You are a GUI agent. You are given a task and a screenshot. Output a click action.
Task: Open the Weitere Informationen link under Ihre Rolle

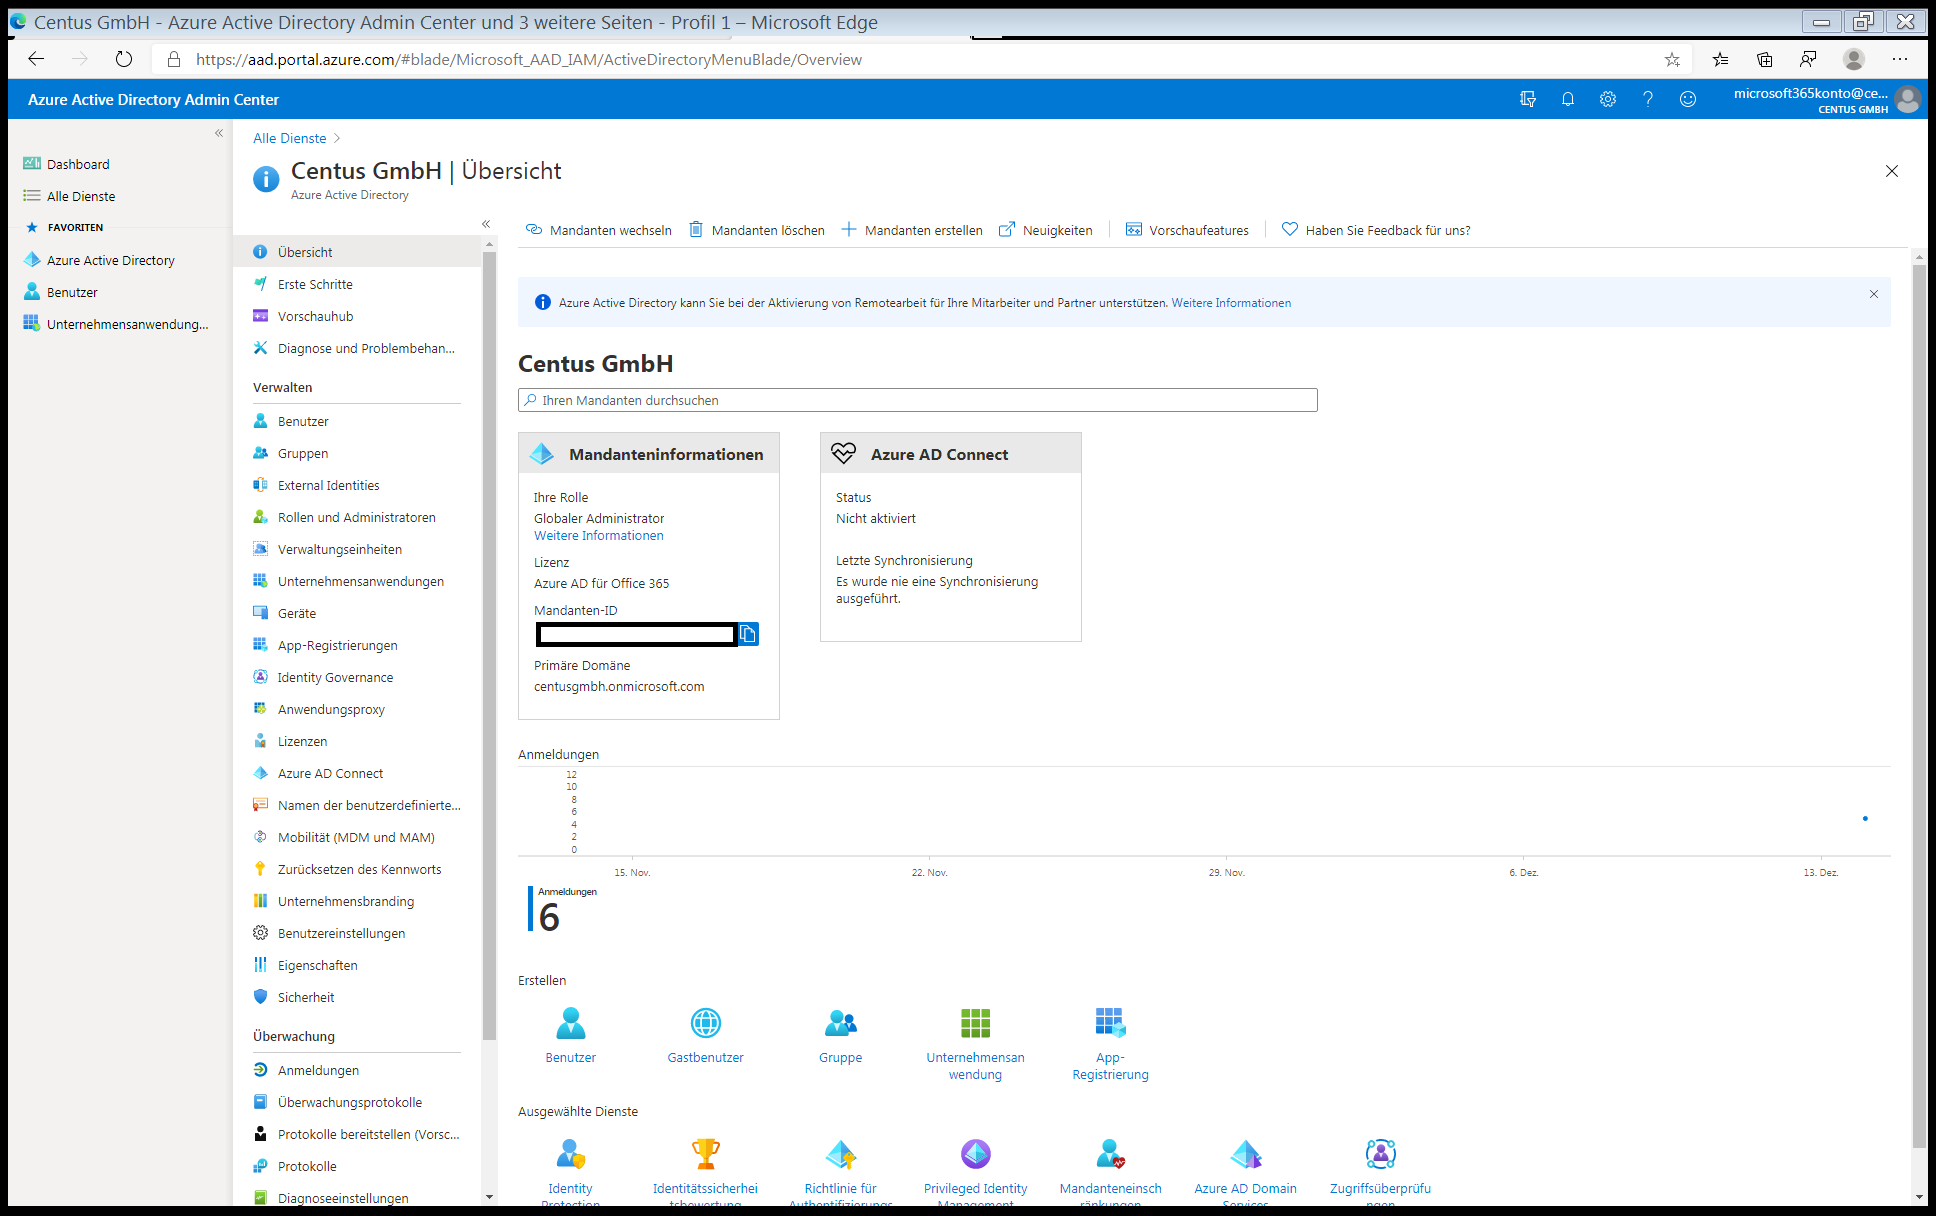599,535
